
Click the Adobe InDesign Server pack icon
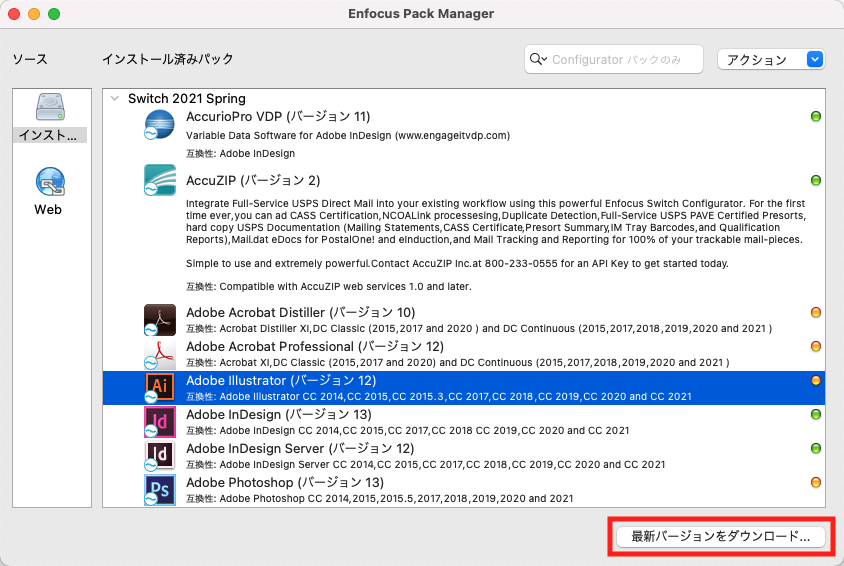click(159, 455)
